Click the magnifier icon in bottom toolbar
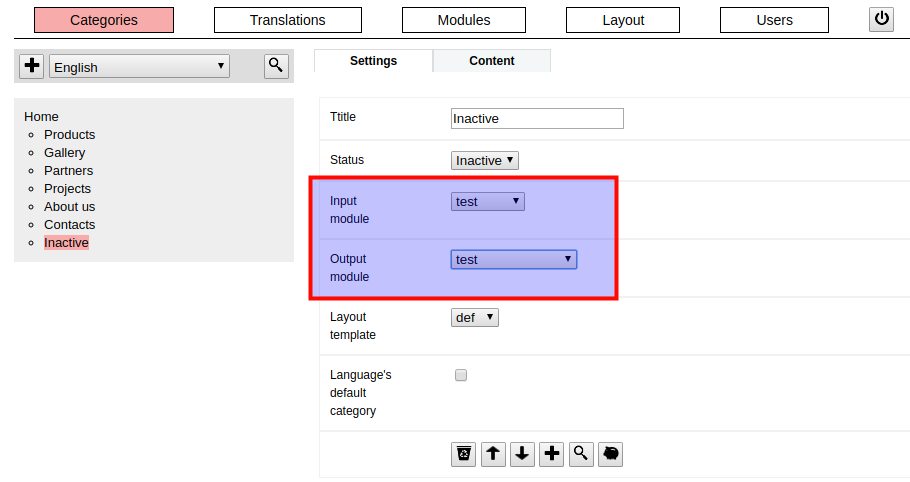The image size is (910, 482). tap(581, 454)
